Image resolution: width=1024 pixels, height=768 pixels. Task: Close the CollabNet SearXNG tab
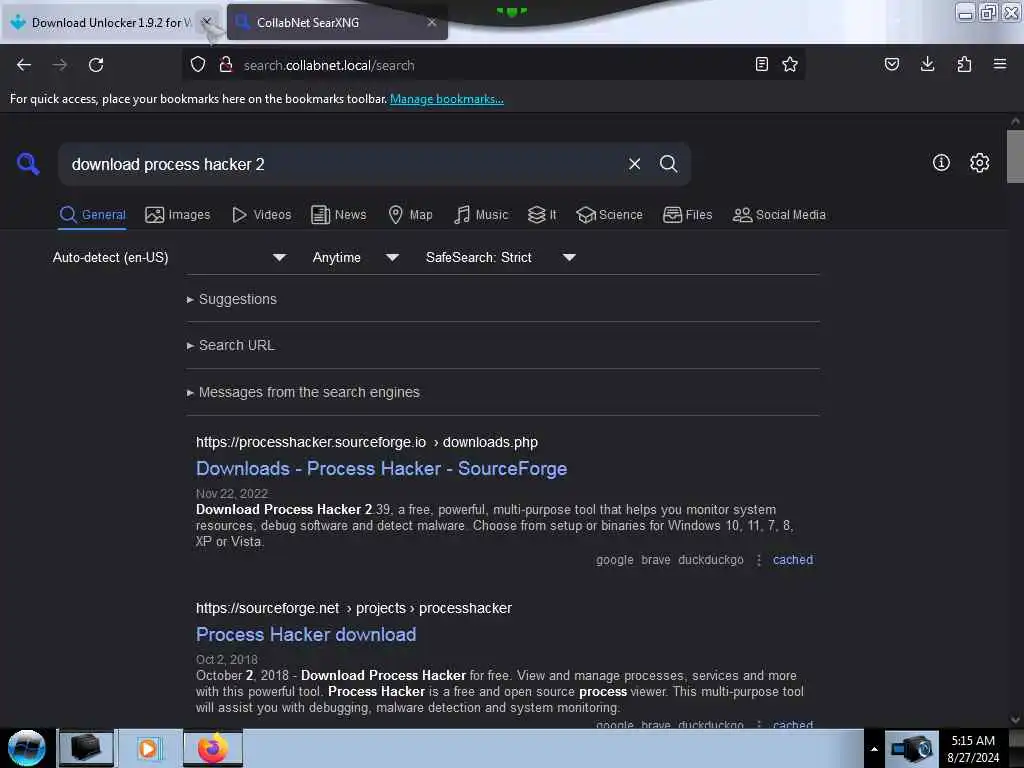point(432,22)
